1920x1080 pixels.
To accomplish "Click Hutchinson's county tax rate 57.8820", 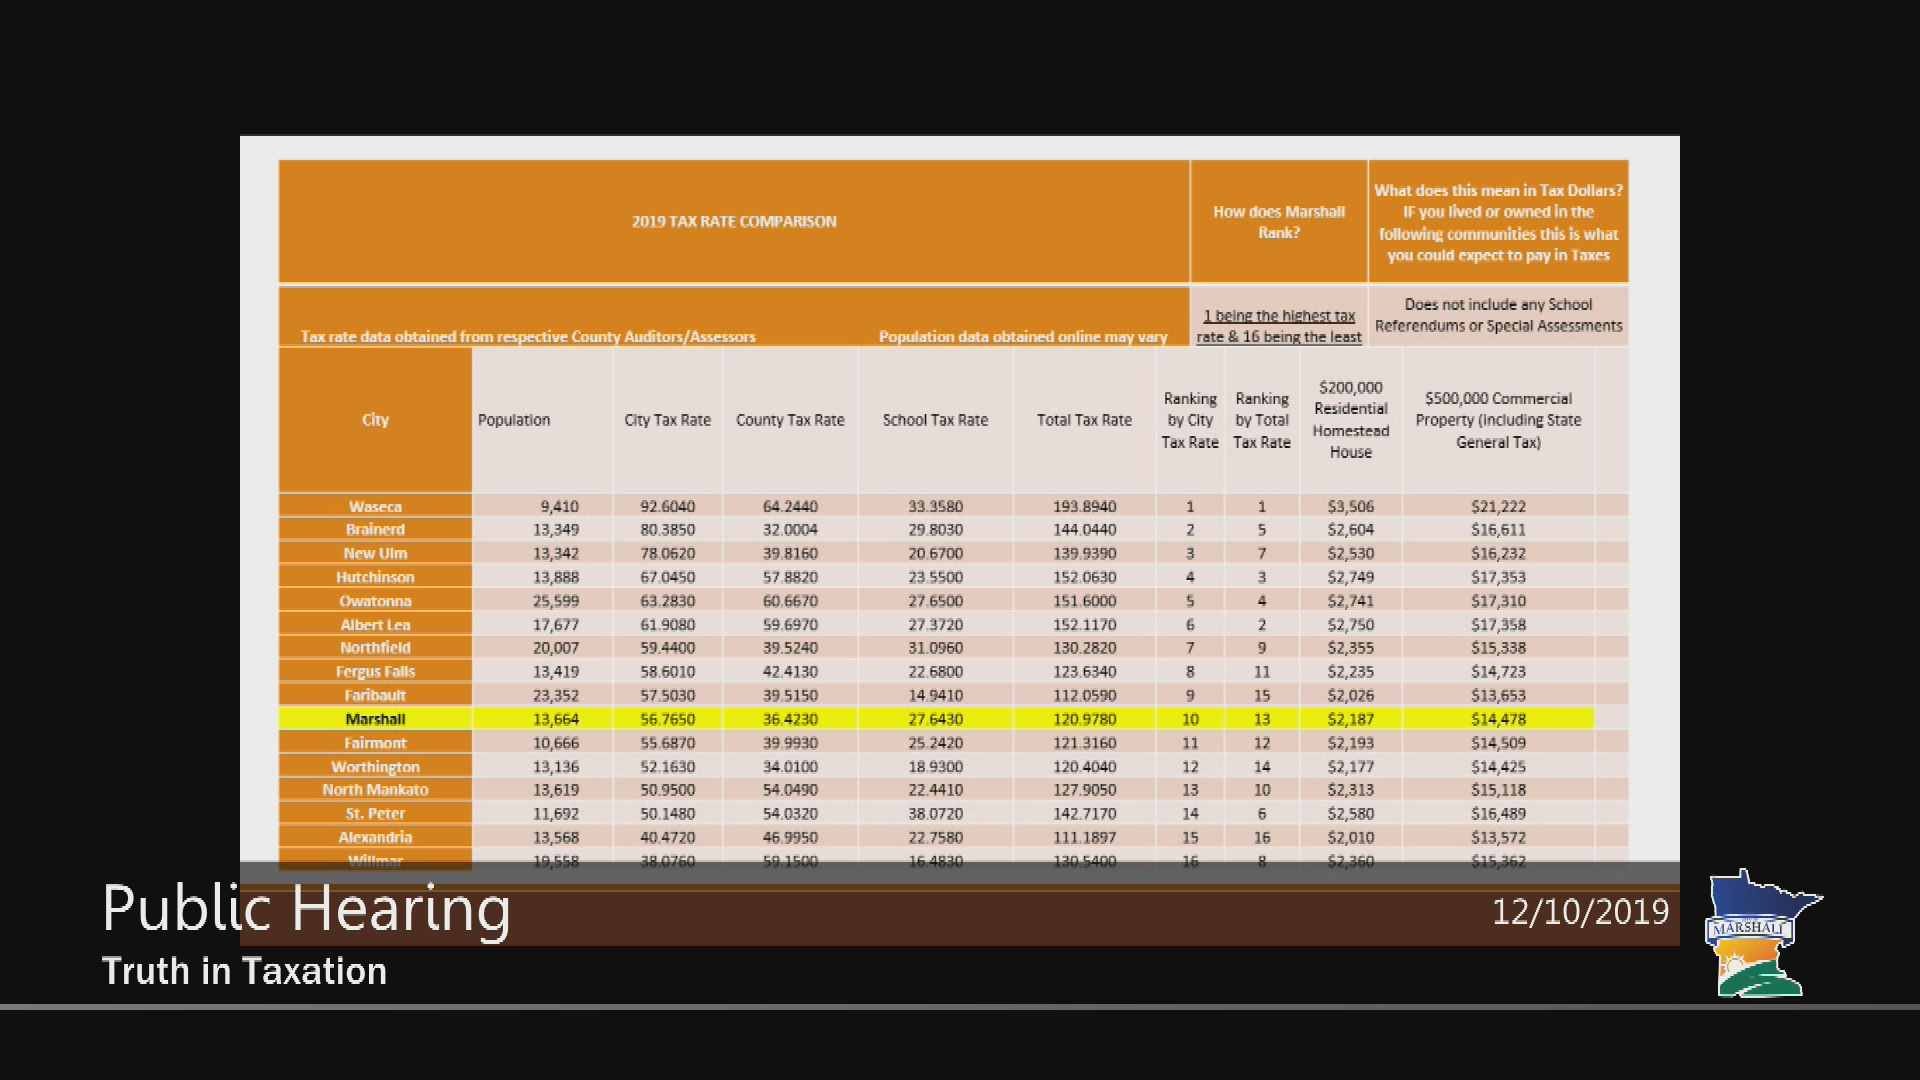I will (790, 577).
